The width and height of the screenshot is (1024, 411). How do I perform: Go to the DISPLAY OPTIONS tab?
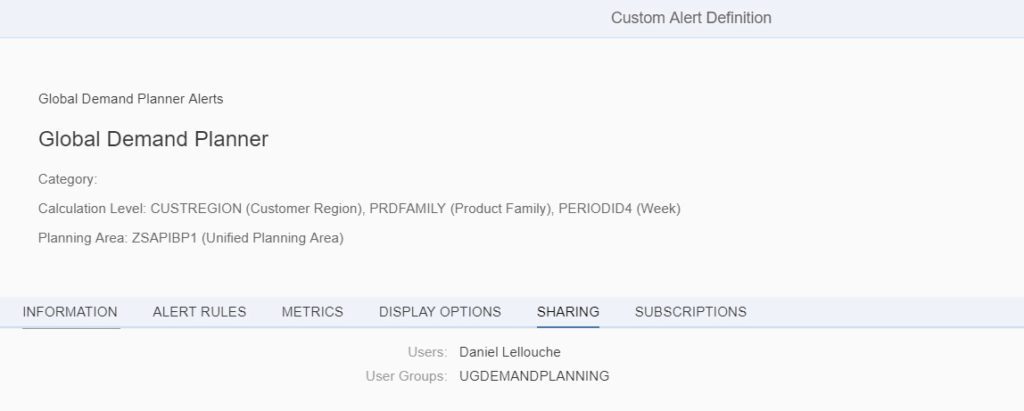pyautogui.click(x=440, y=312)
